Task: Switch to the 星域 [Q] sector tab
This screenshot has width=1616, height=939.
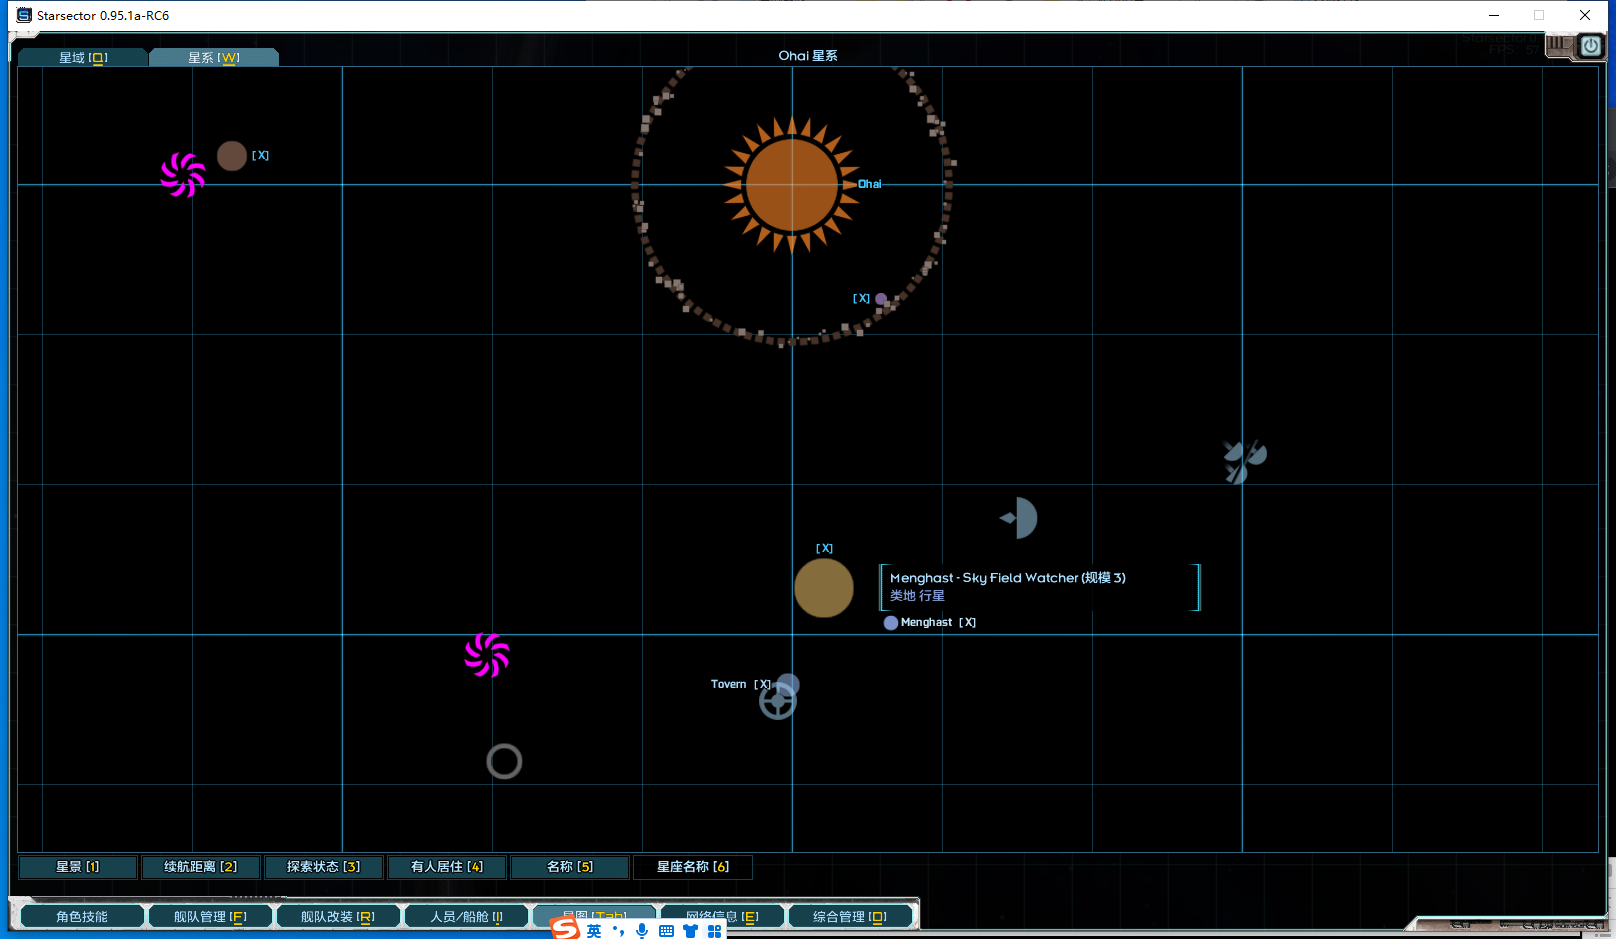Action: point(83,58)
